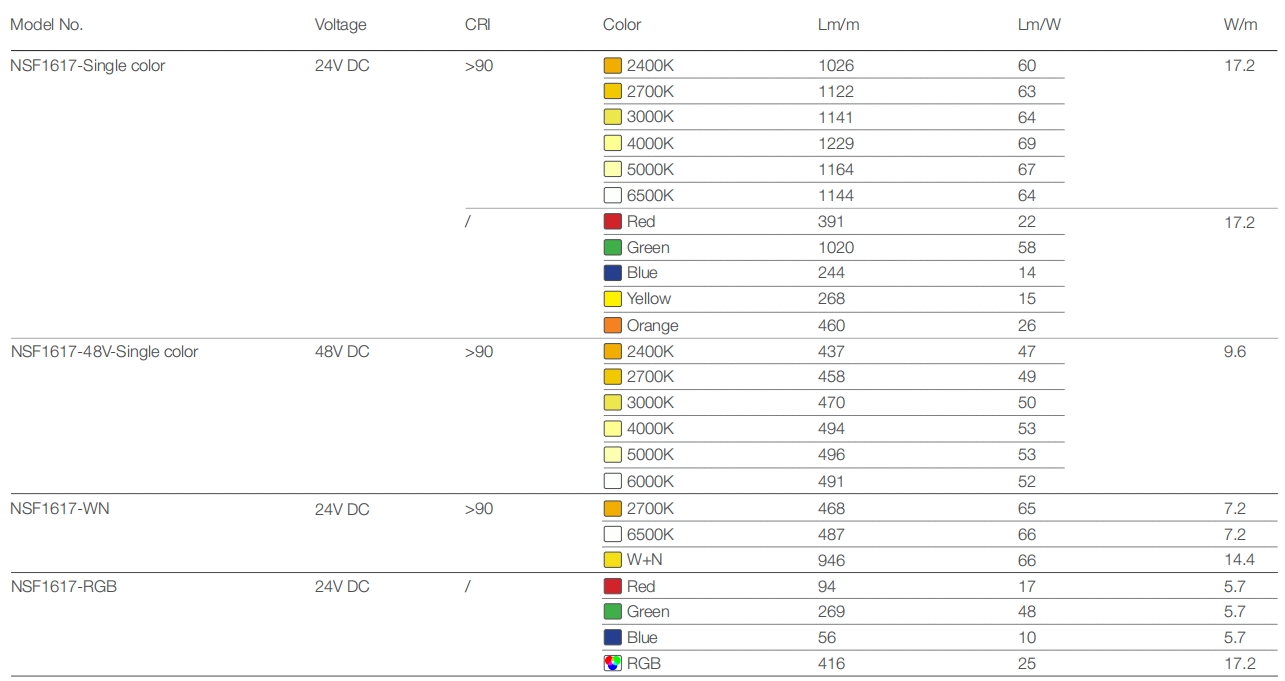The width and height of the screenshot is (1285, 681).
Task: Select the Lm/m value '1122'
Action: [x=836, y=92]
